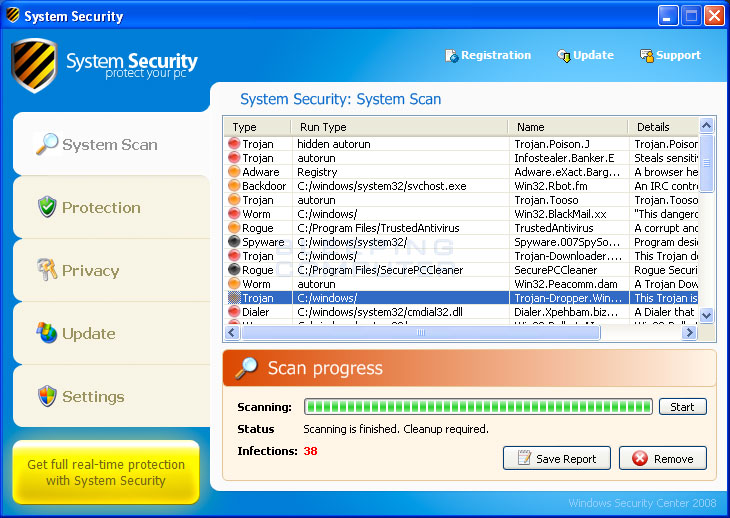The width and height of the screenshot is (730, 518).
Task: Sort by Details column header
Action: click(x=663, y=127)
